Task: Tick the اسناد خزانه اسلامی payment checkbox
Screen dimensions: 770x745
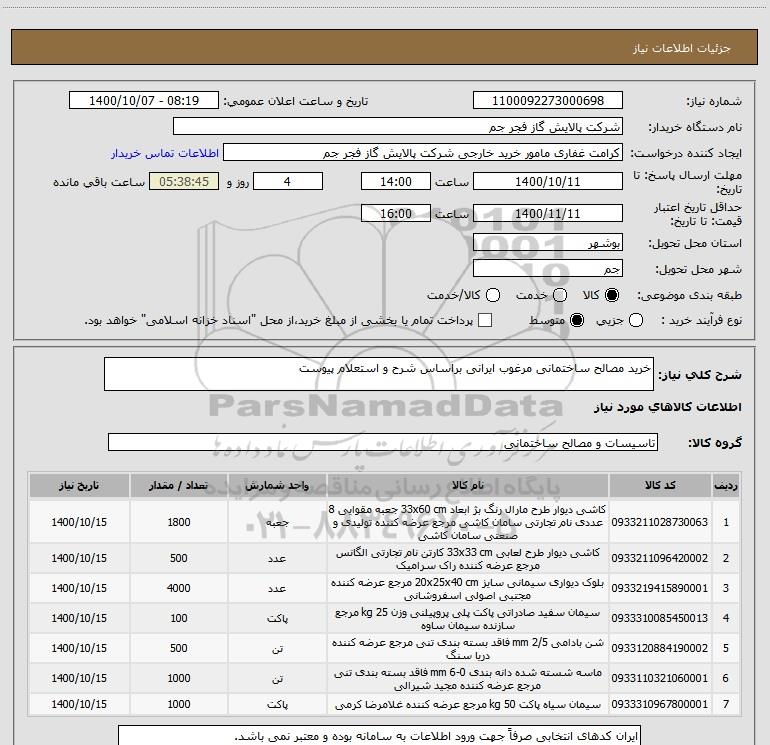Action: 485,320
